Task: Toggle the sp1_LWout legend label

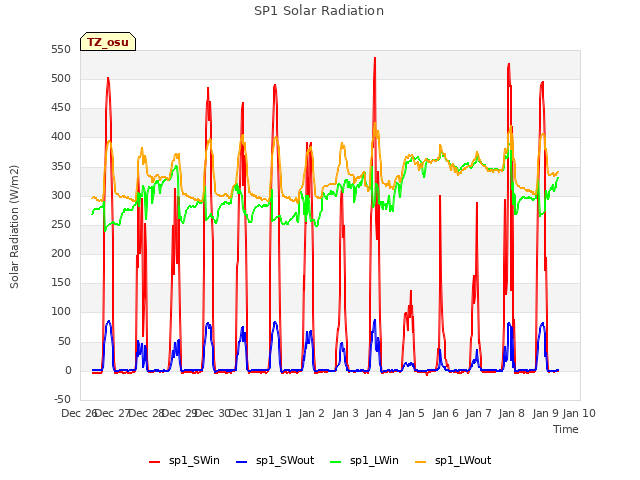Action: pos(463,460)
